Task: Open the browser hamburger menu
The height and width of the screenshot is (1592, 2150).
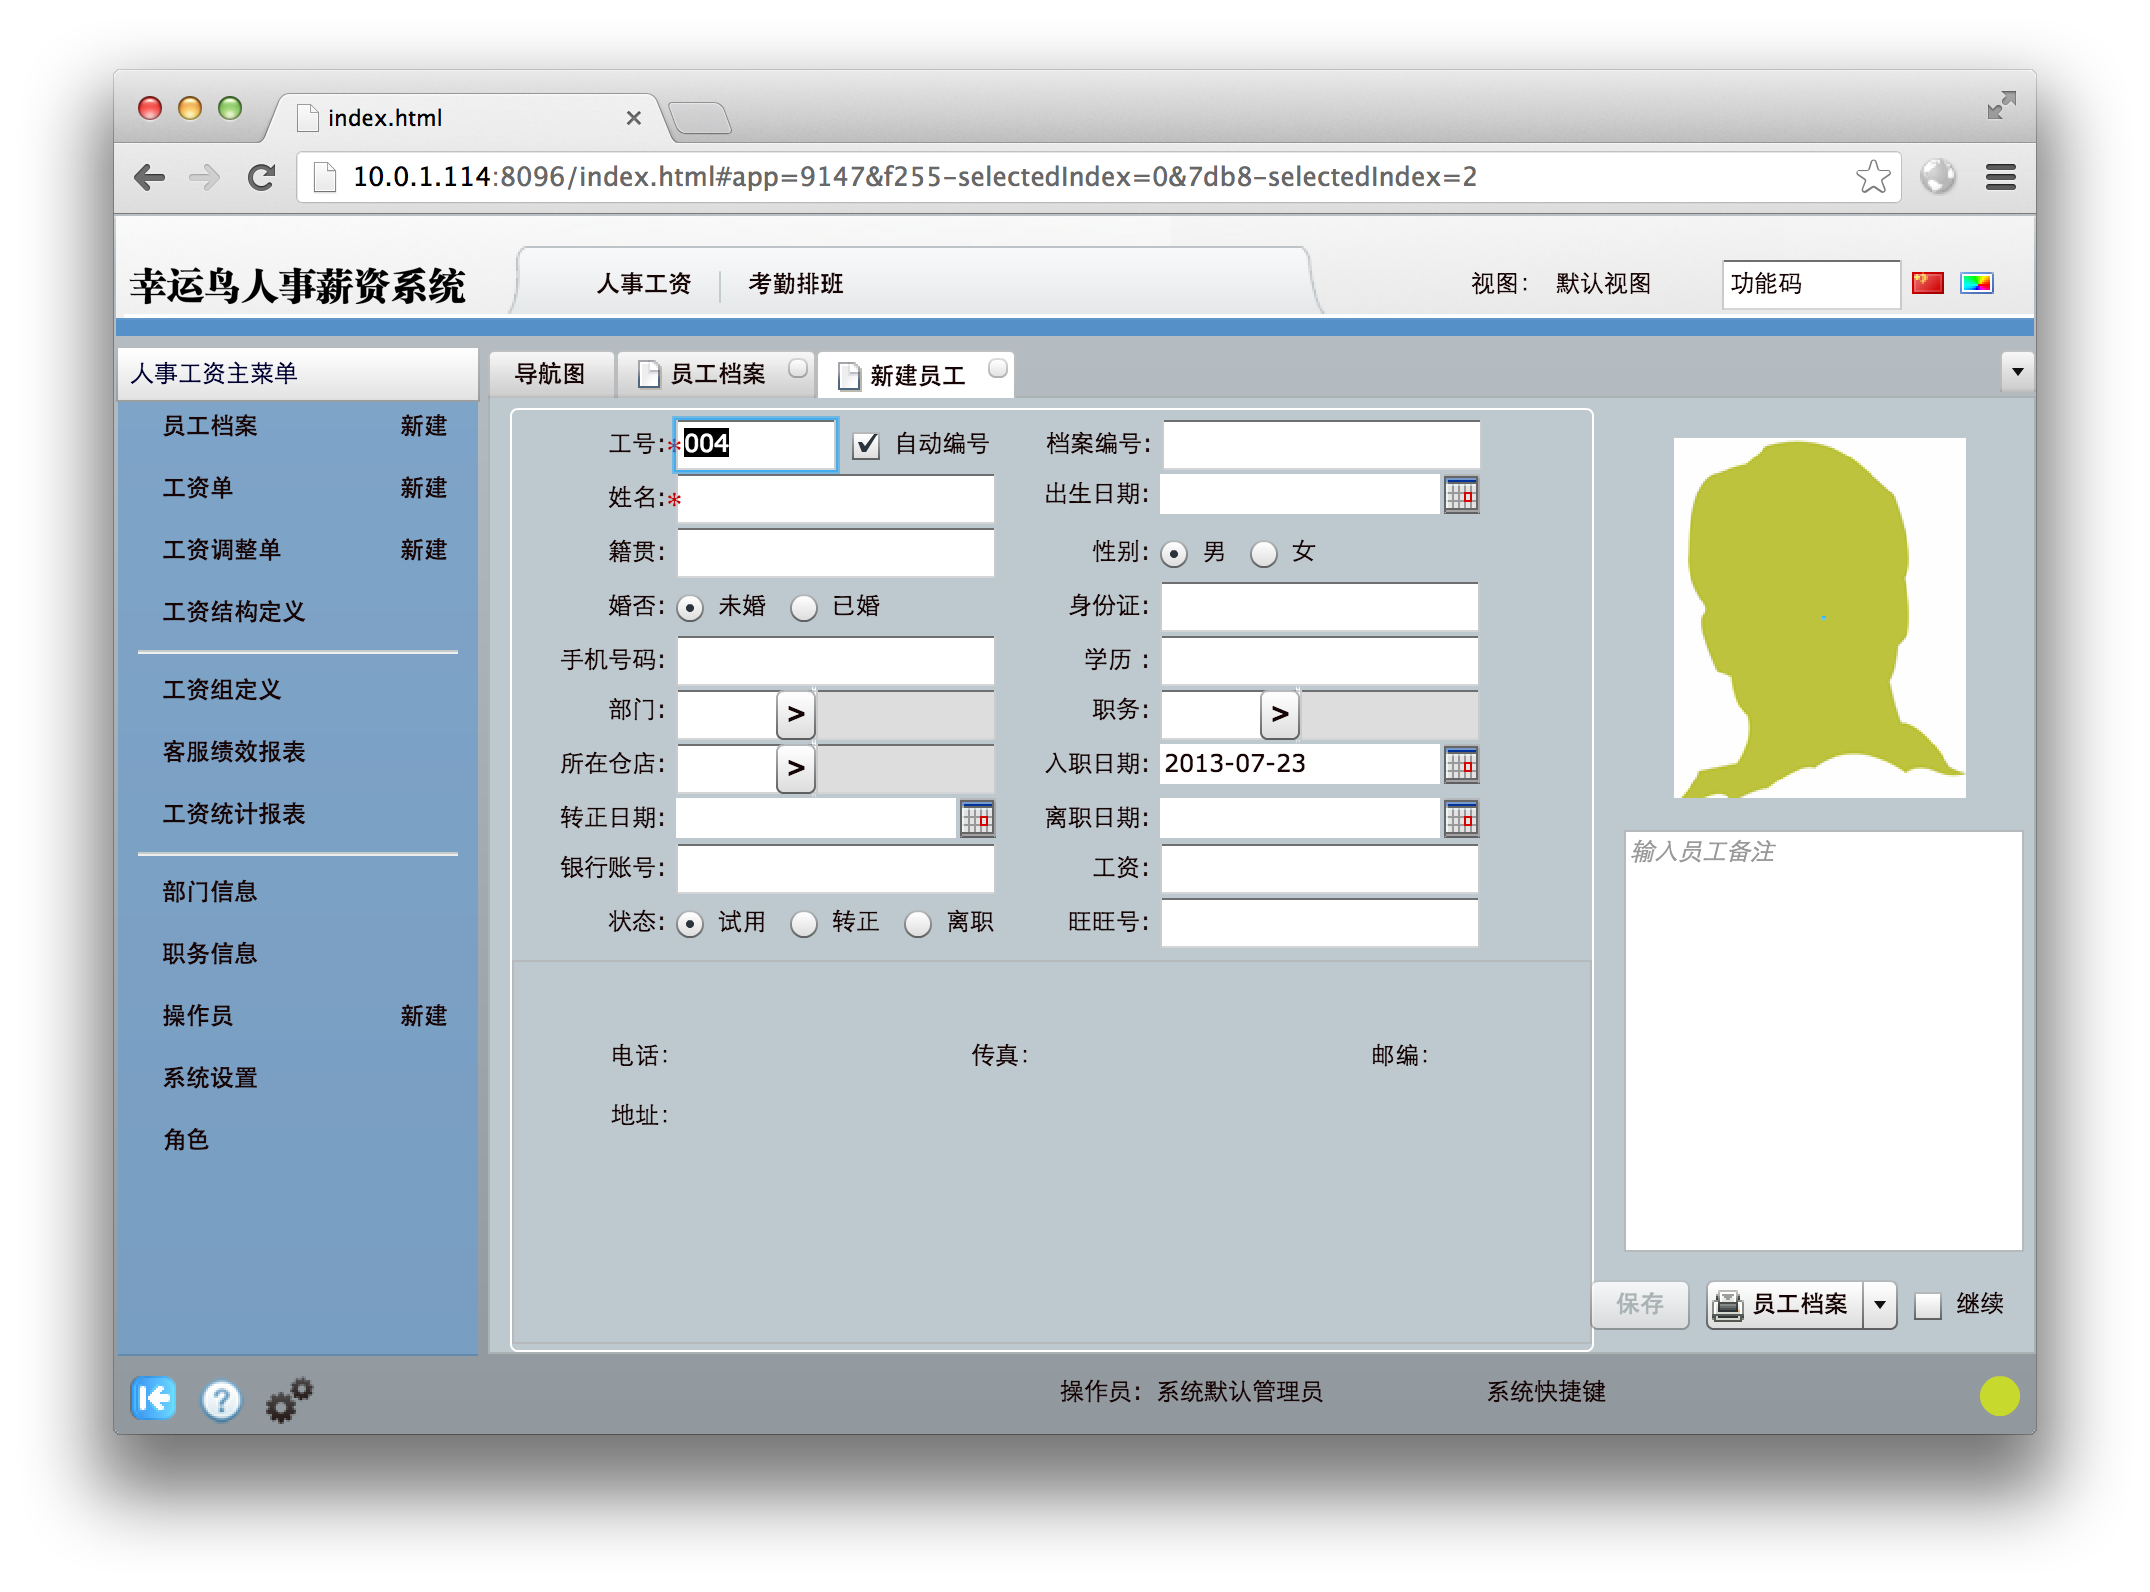Action: tap(2000, 177)
